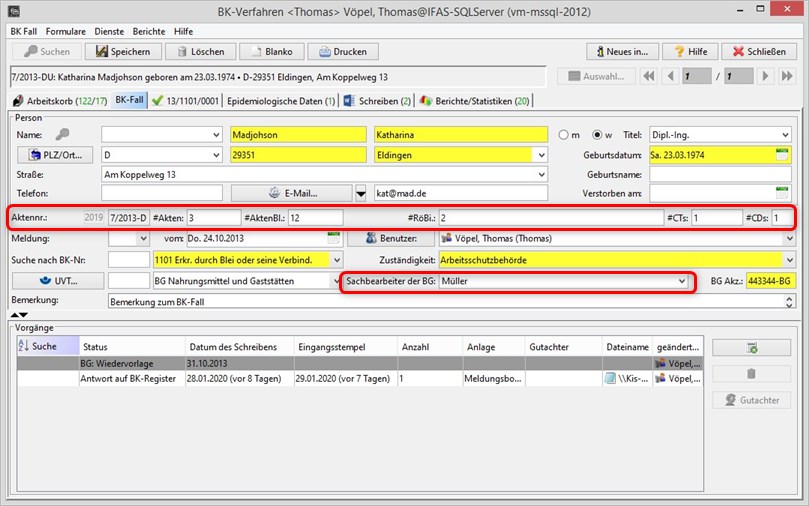Jump to the last record arrow
Screen dimensions: 809x506
787,76
